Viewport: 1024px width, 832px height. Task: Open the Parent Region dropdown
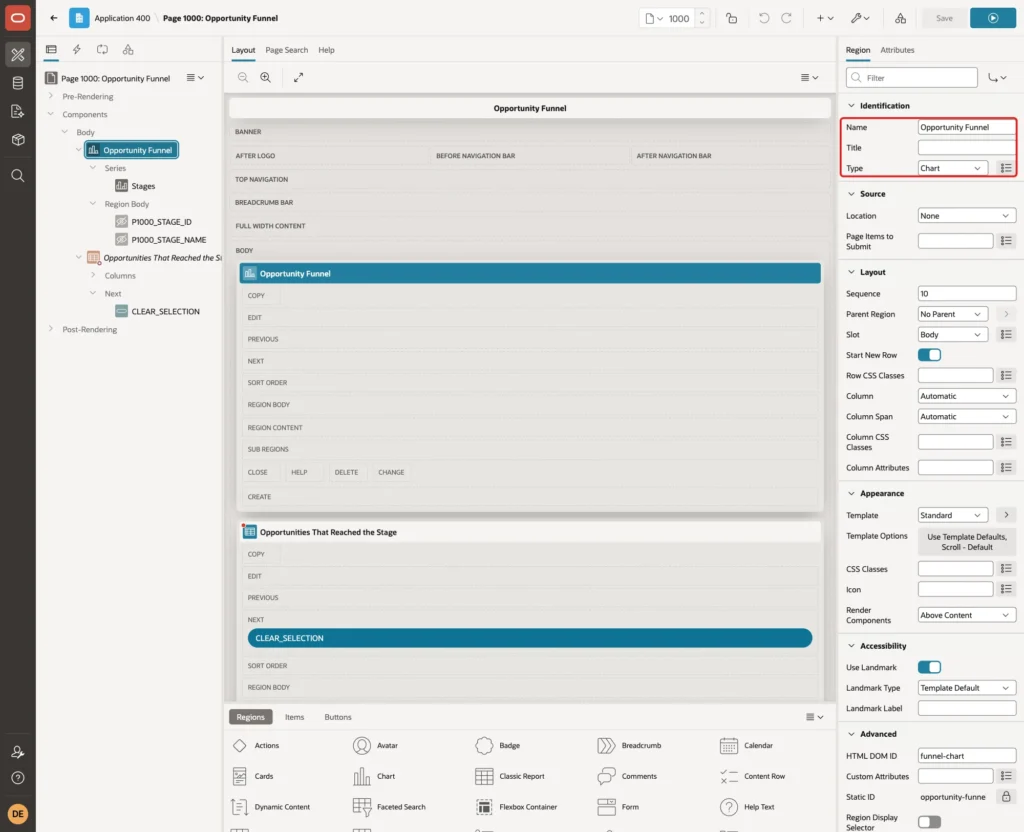(952, 315)
